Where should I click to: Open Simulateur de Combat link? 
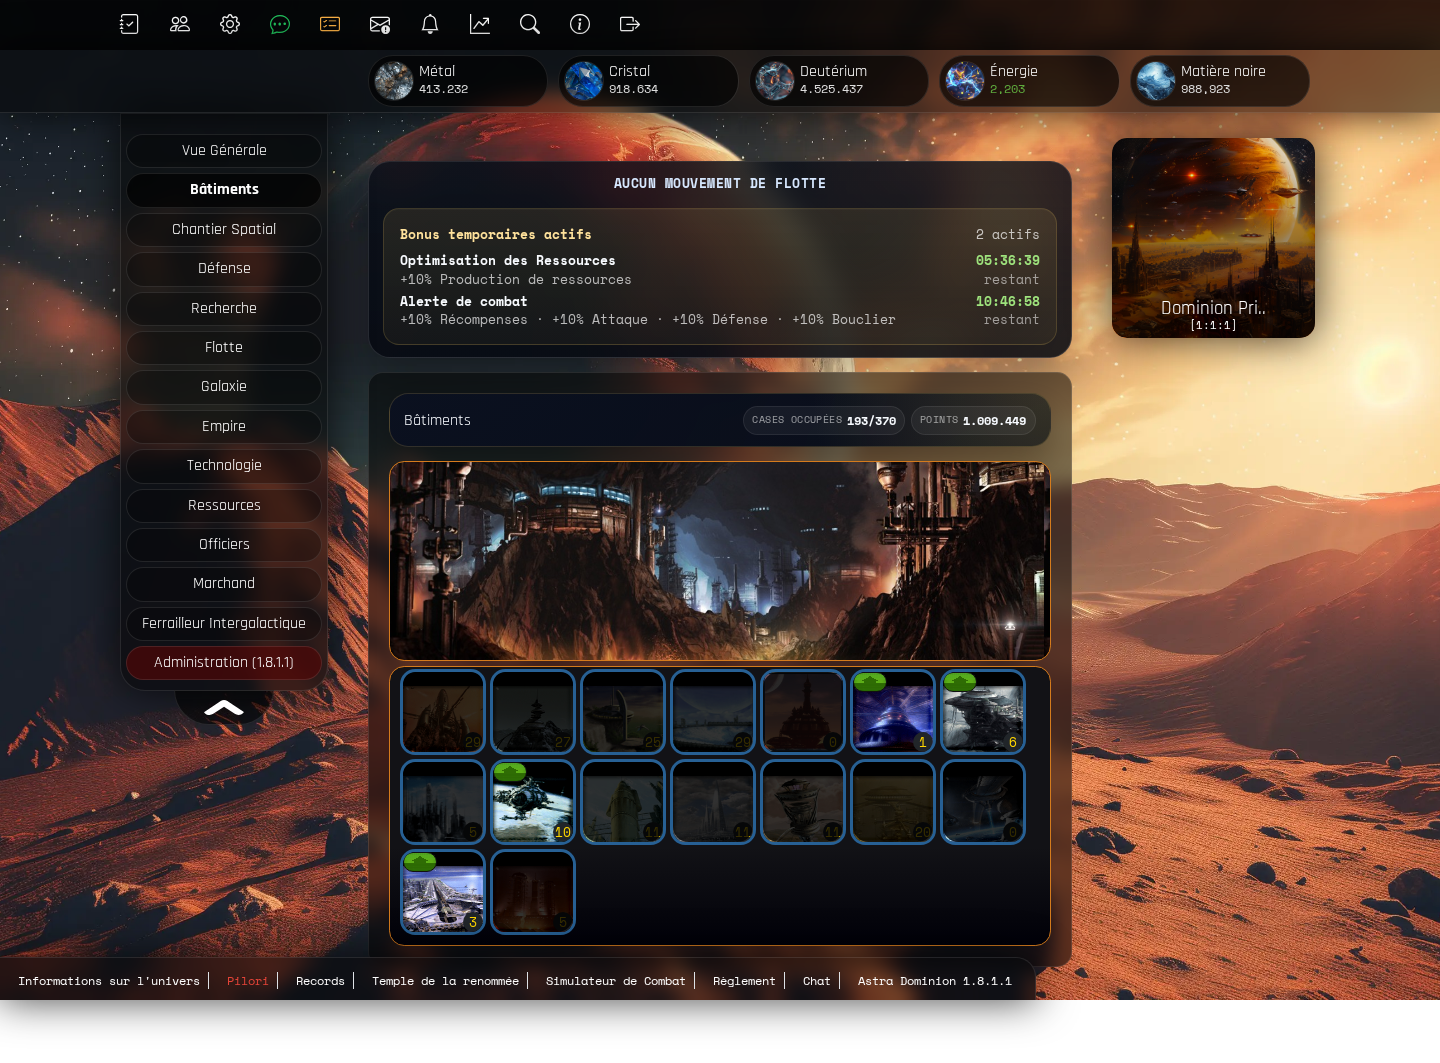(615, 981)
